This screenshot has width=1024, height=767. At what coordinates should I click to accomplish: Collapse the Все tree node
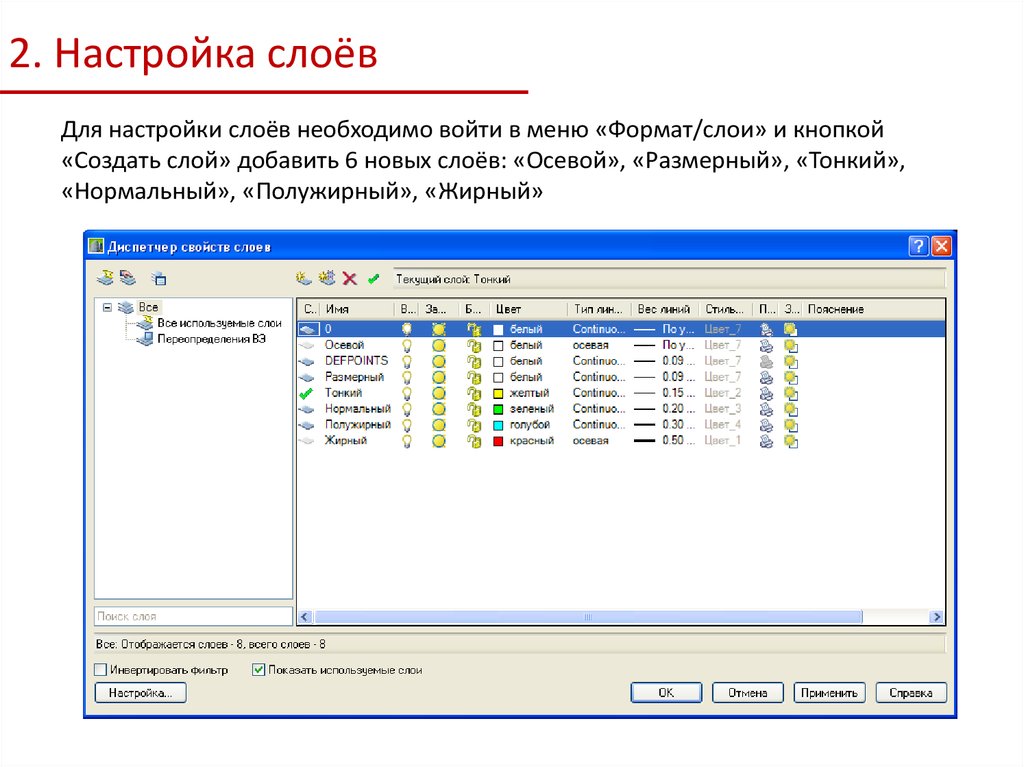106,308
